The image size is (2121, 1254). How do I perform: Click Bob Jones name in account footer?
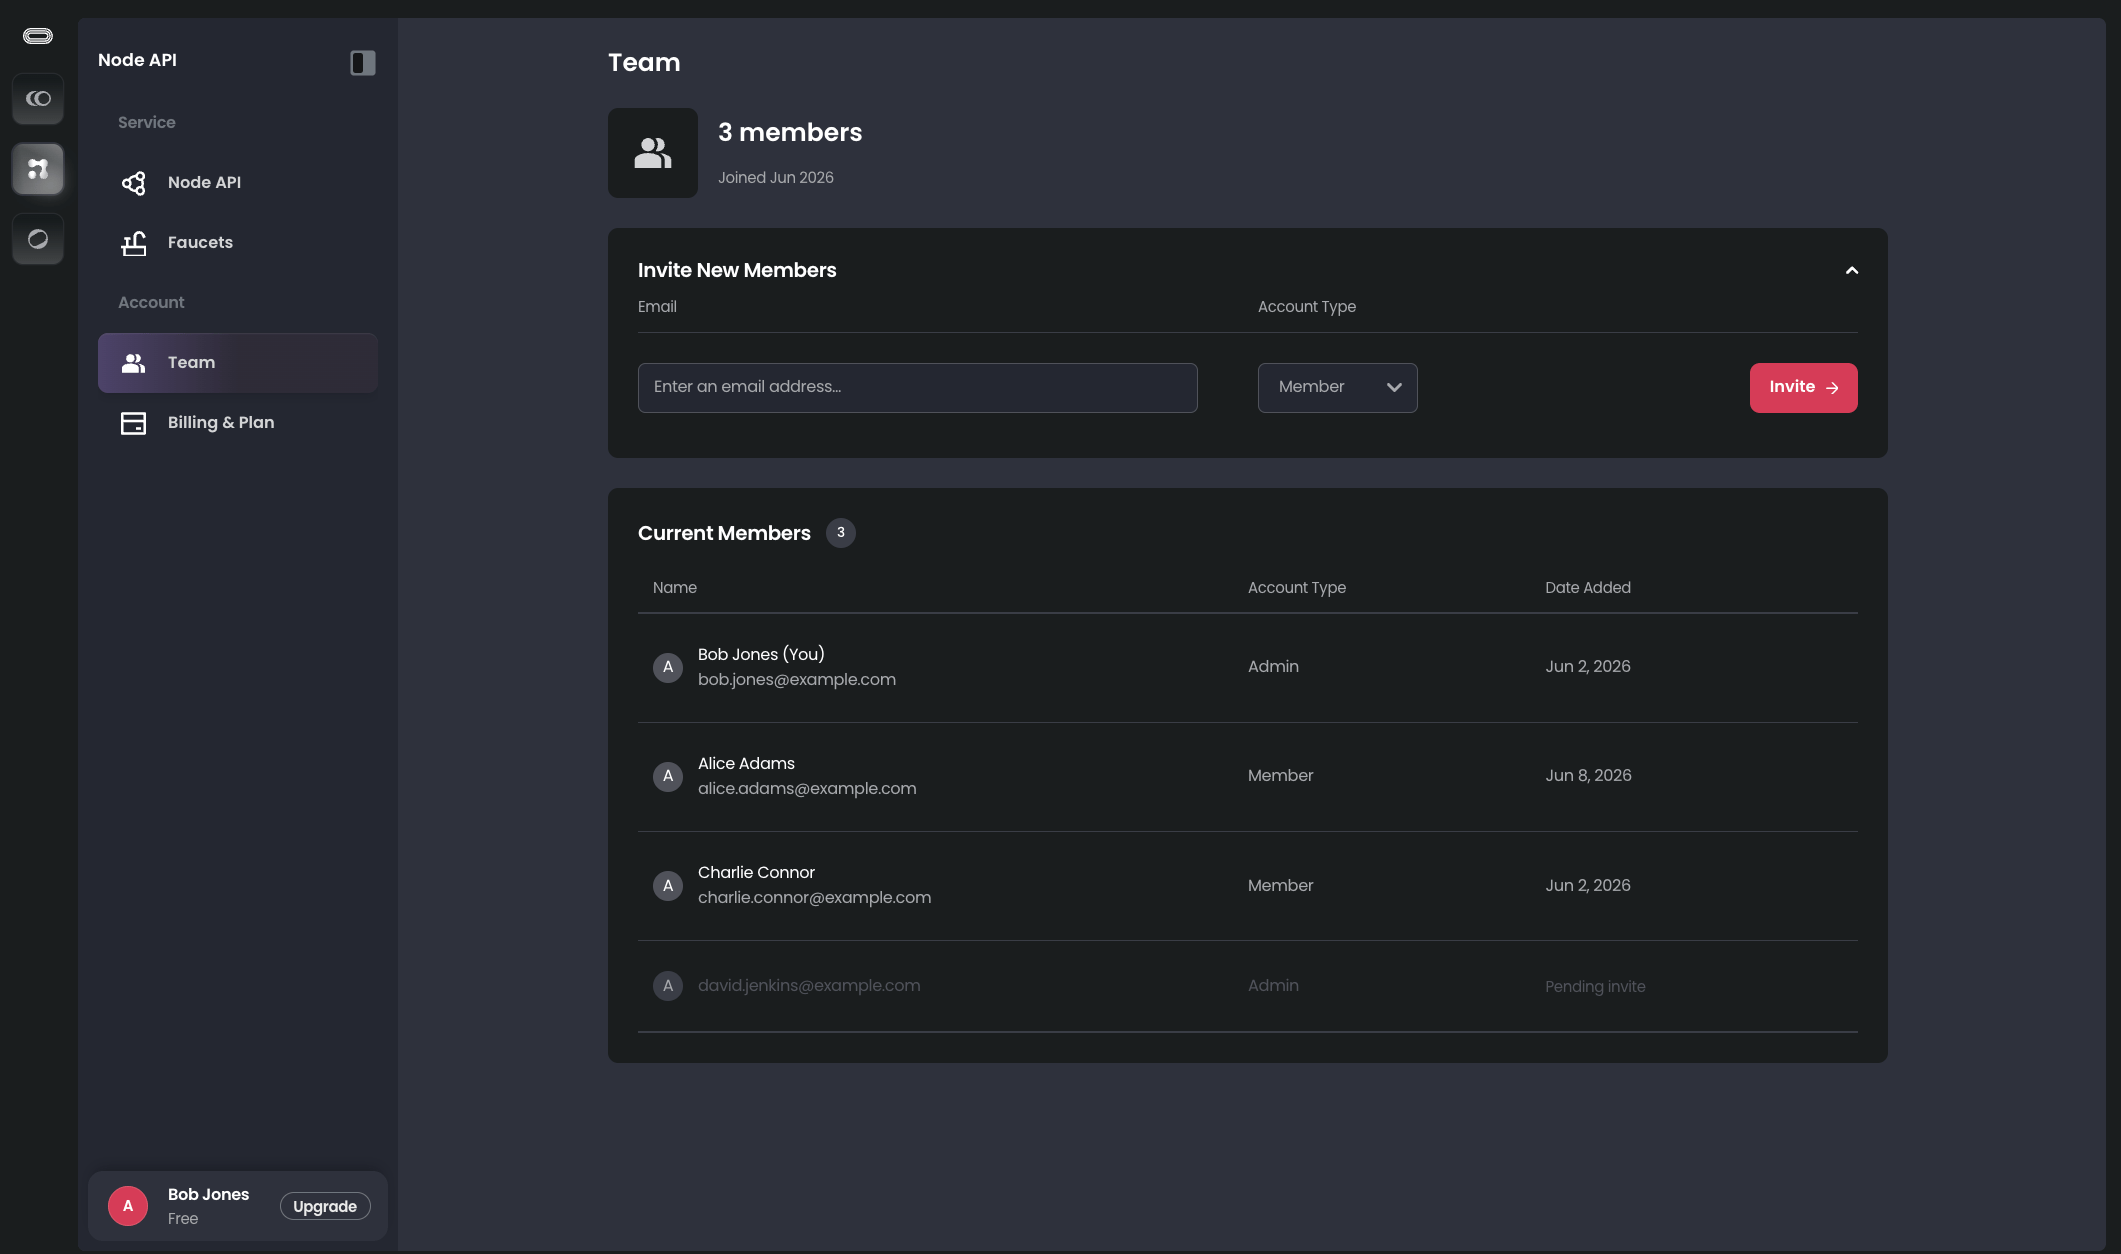point(209,1195)
